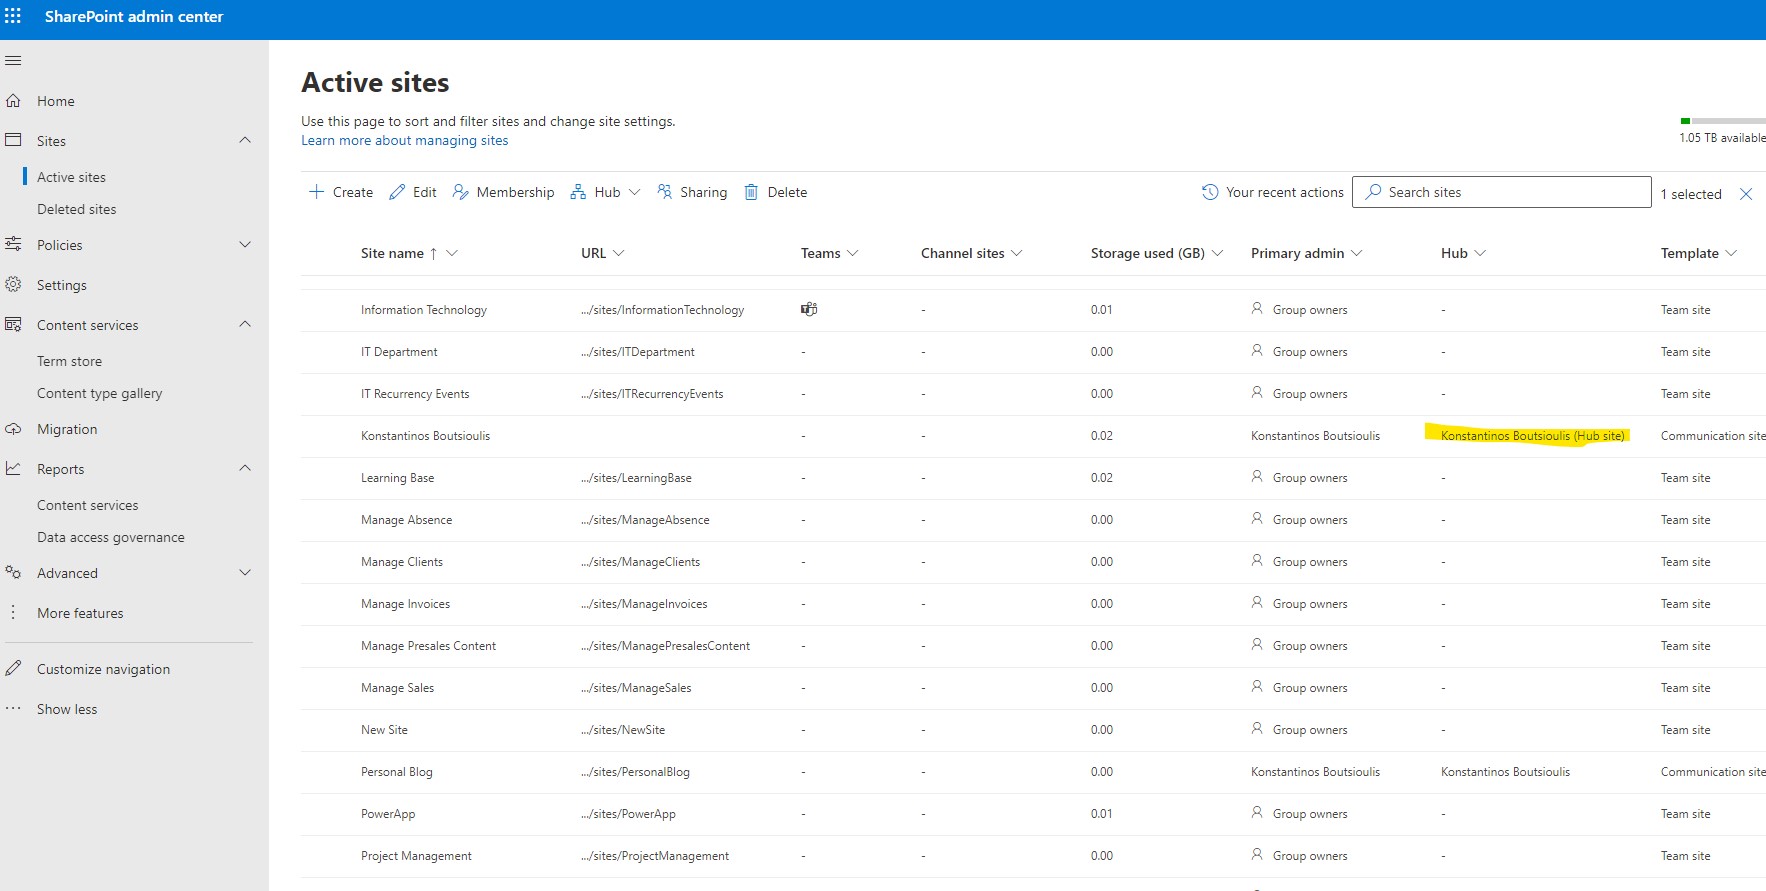Click the Home house icon

pyautogui.click(x=13, y=101)
